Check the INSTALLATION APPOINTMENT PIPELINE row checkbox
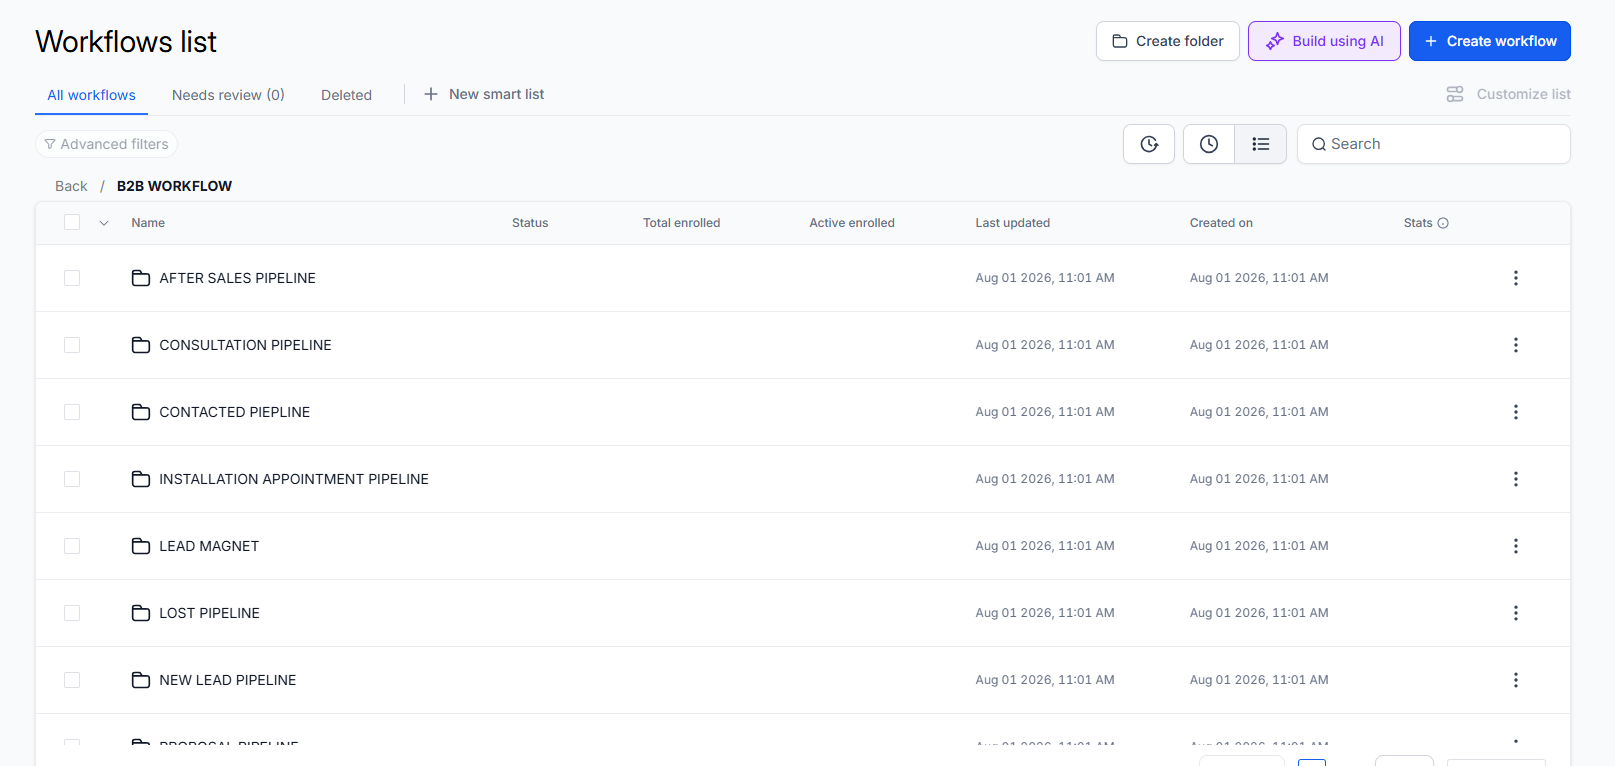1615x766 pixels. 72,479
